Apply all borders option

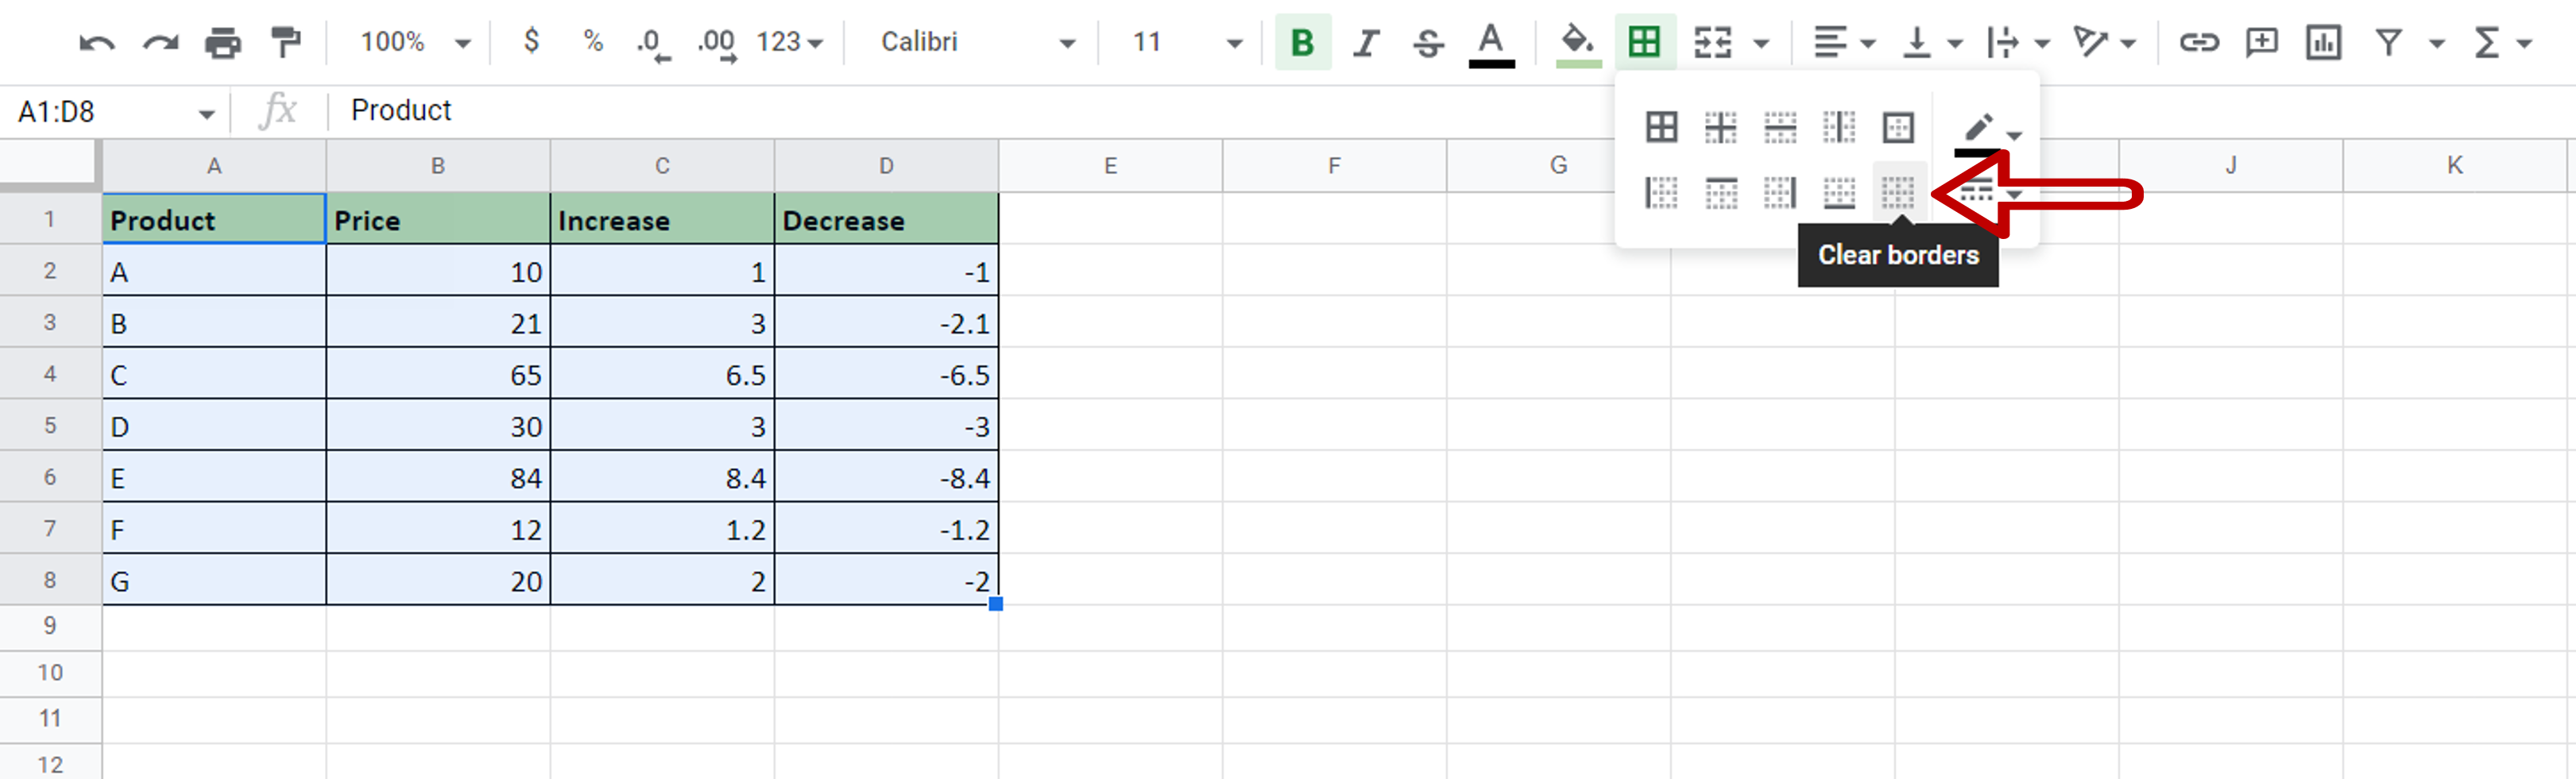(1661, 127)
